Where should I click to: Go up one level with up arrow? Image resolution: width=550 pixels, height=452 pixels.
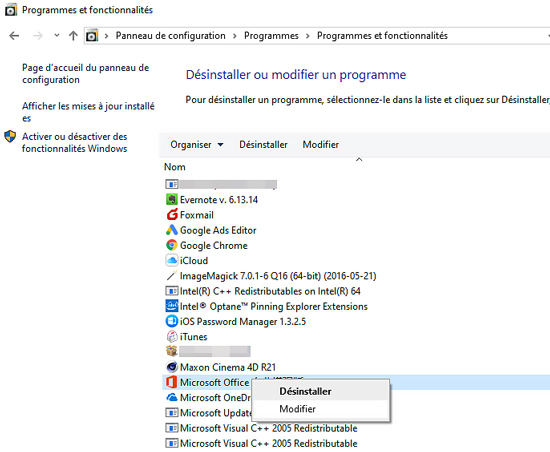coord(73,36)
